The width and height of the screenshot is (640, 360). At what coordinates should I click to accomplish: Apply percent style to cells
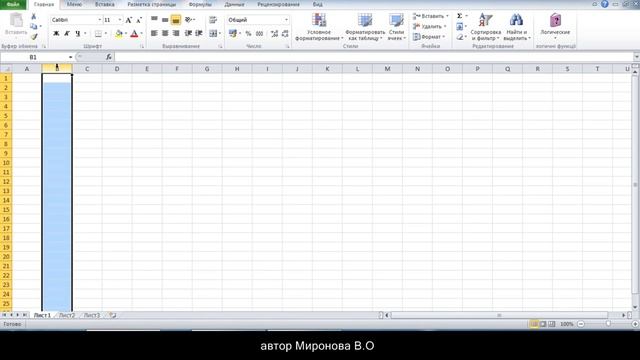[248, 33]
